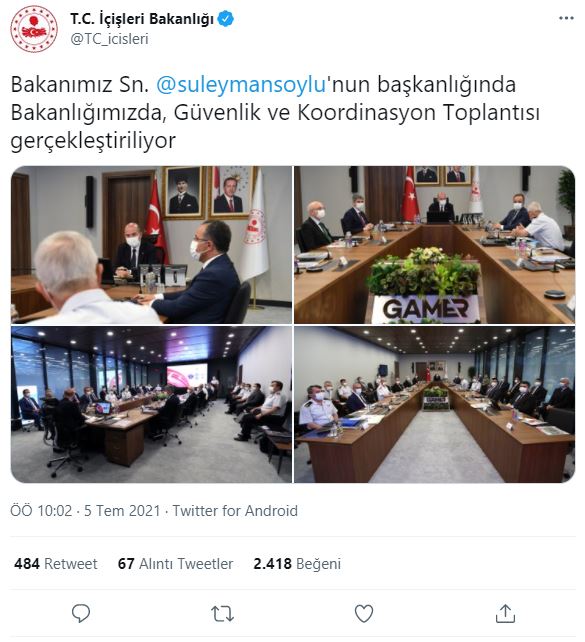Click the blue verified badge
The height and width of the screenshot is (642, 585).
pyautogui.click(x=226, y=19)
